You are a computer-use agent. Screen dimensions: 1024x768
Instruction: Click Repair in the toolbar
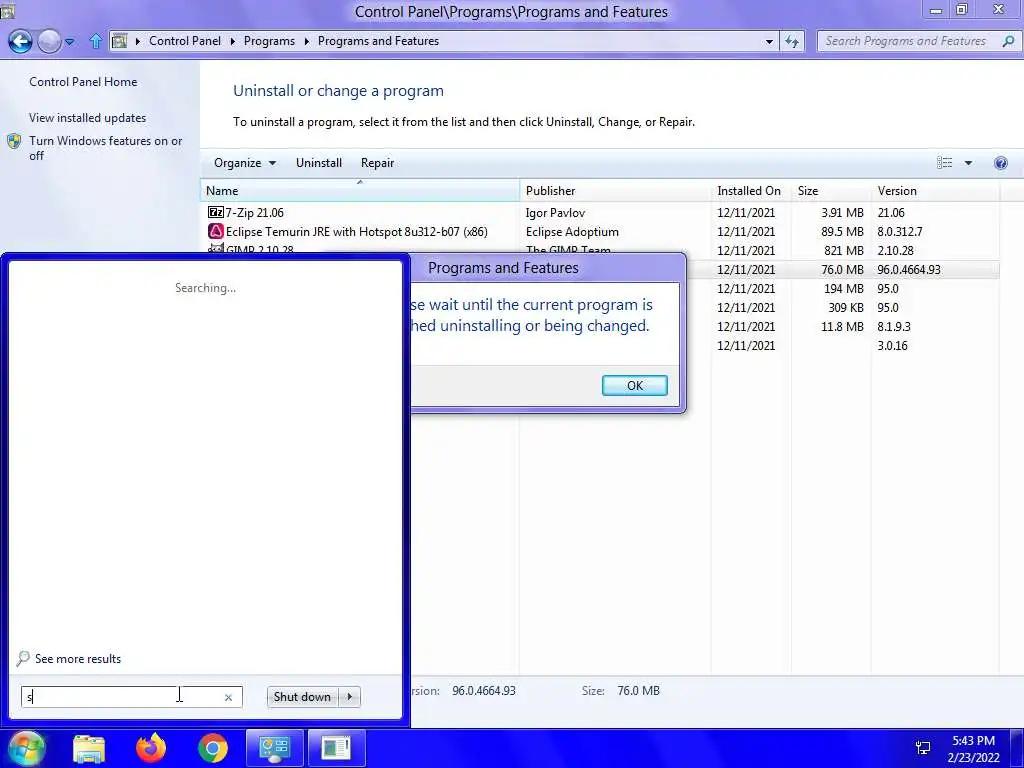[377, 163]
